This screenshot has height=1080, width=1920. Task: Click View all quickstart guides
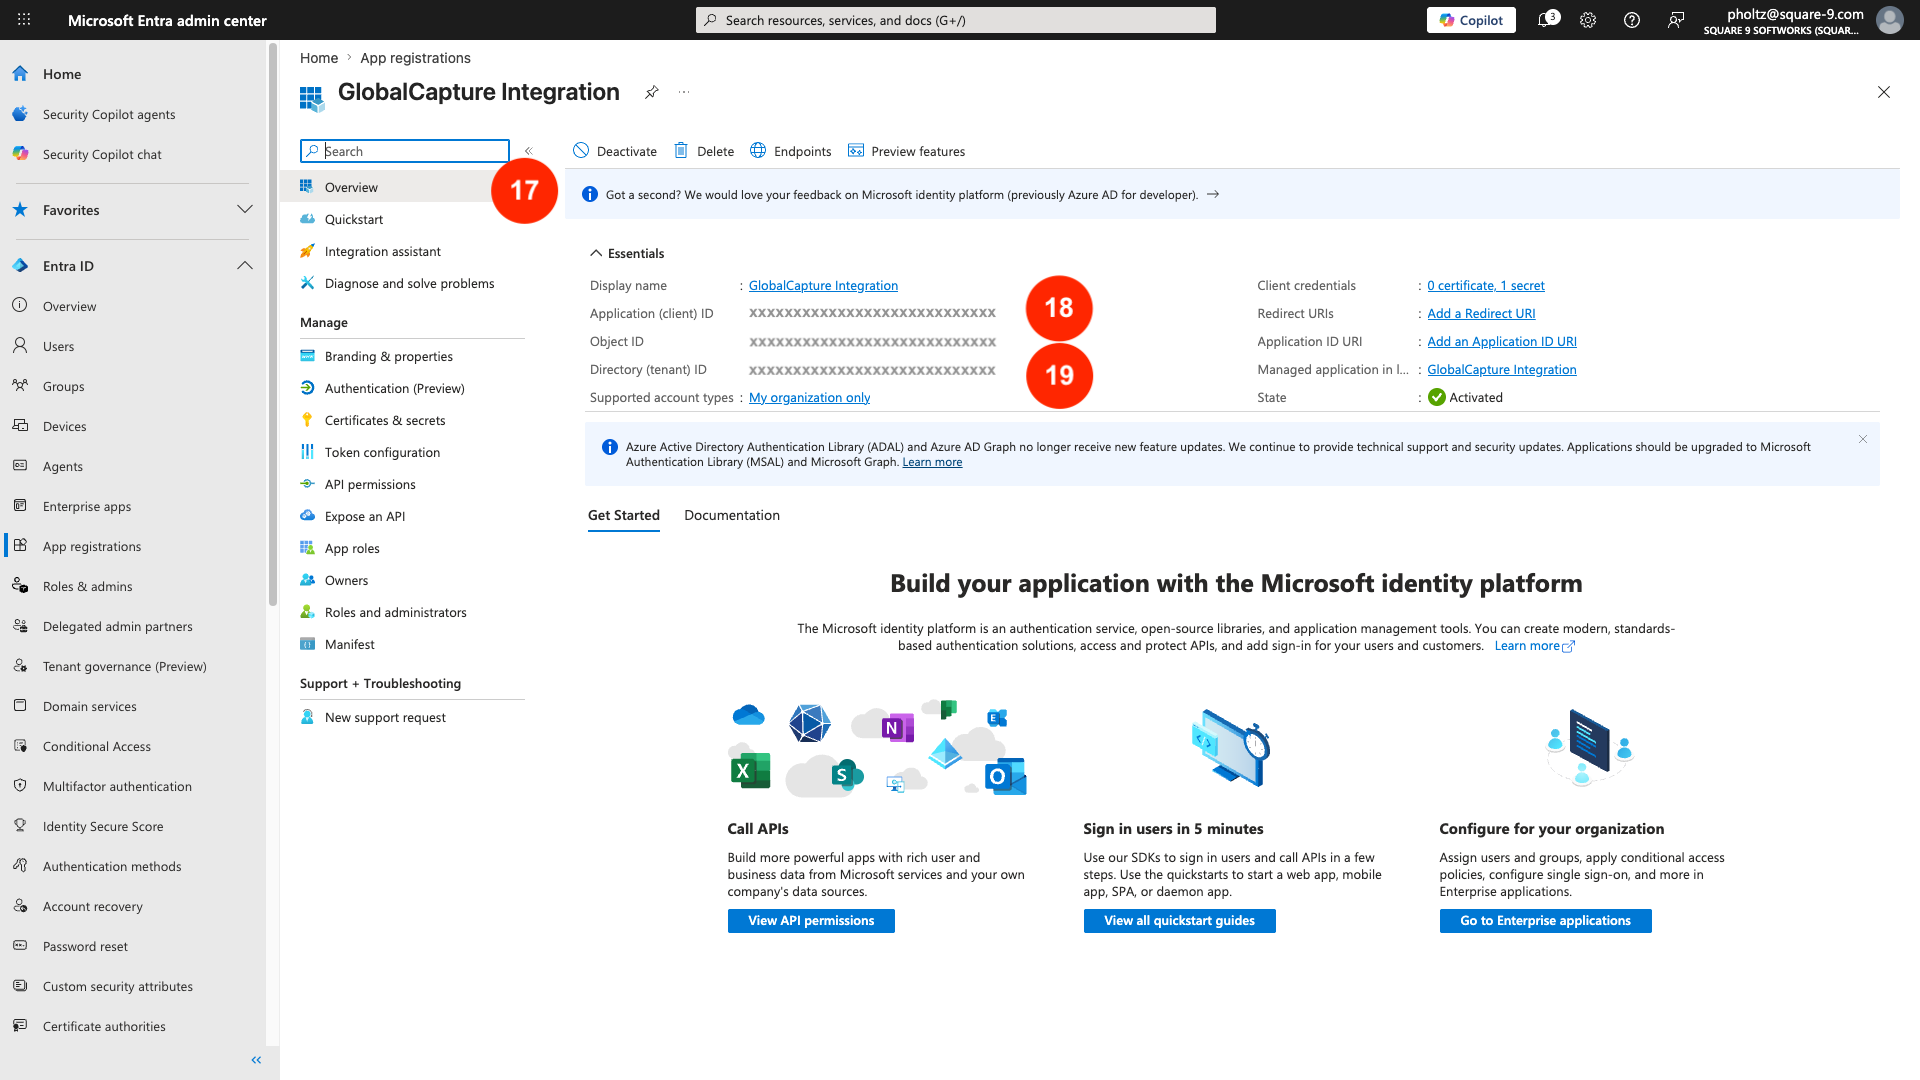pos(1180,921)
